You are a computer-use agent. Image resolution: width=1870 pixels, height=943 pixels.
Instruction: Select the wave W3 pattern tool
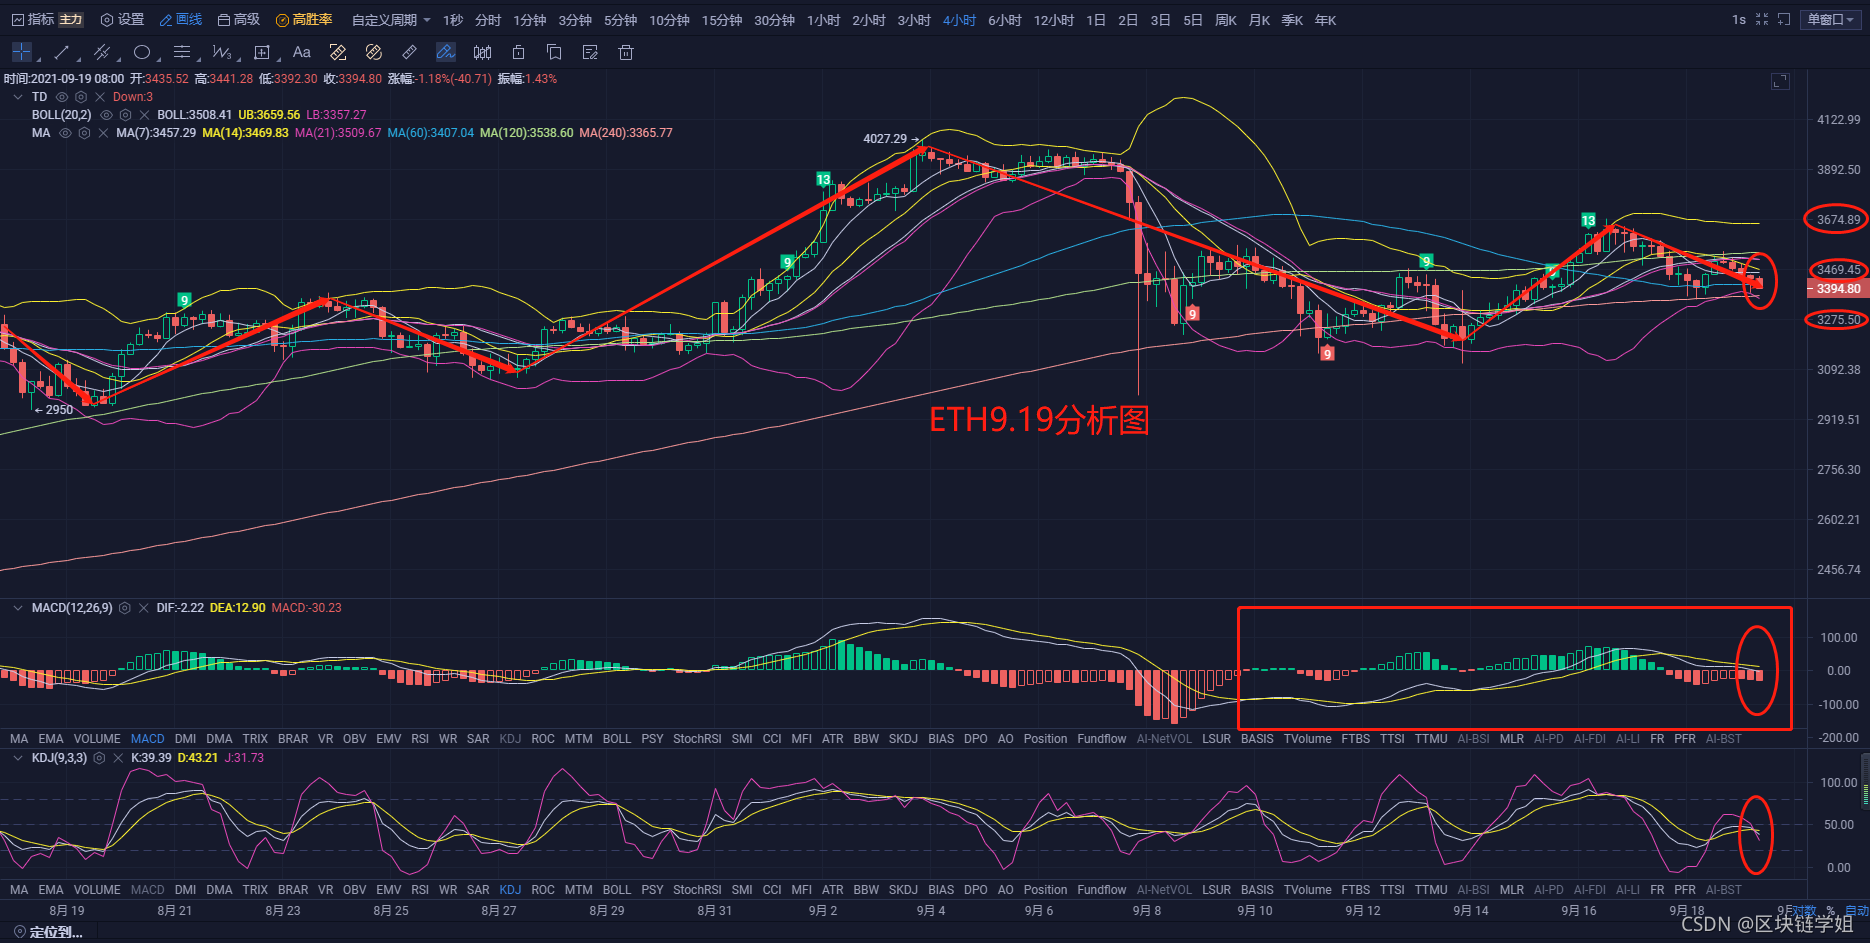[x=222, y=52]
